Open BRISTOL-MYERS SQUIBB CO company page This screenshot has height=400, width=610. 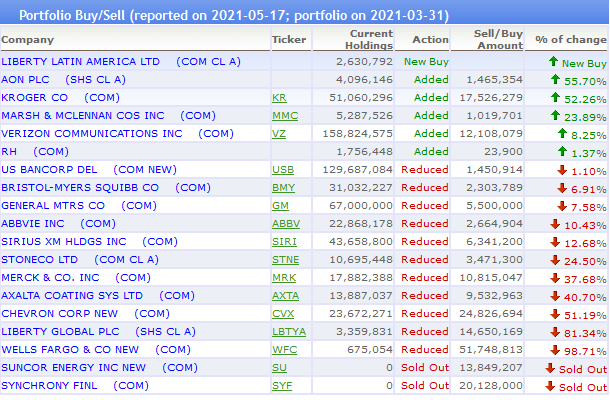tap(80, 188)
